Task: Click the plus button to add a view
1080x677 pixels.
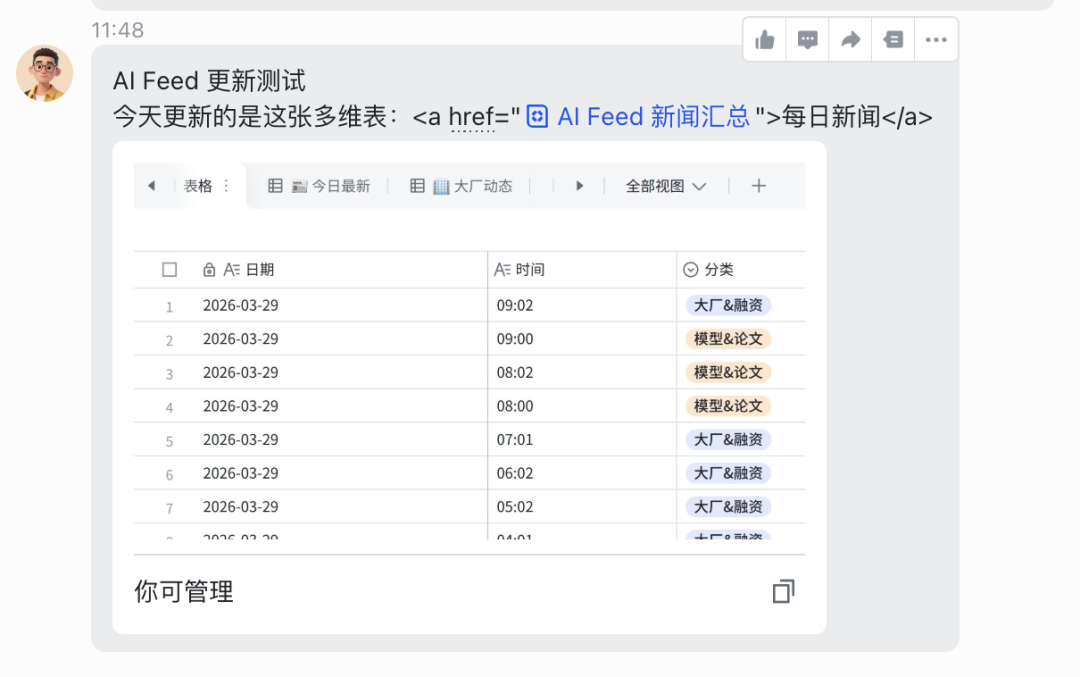Action: [758, 185]
